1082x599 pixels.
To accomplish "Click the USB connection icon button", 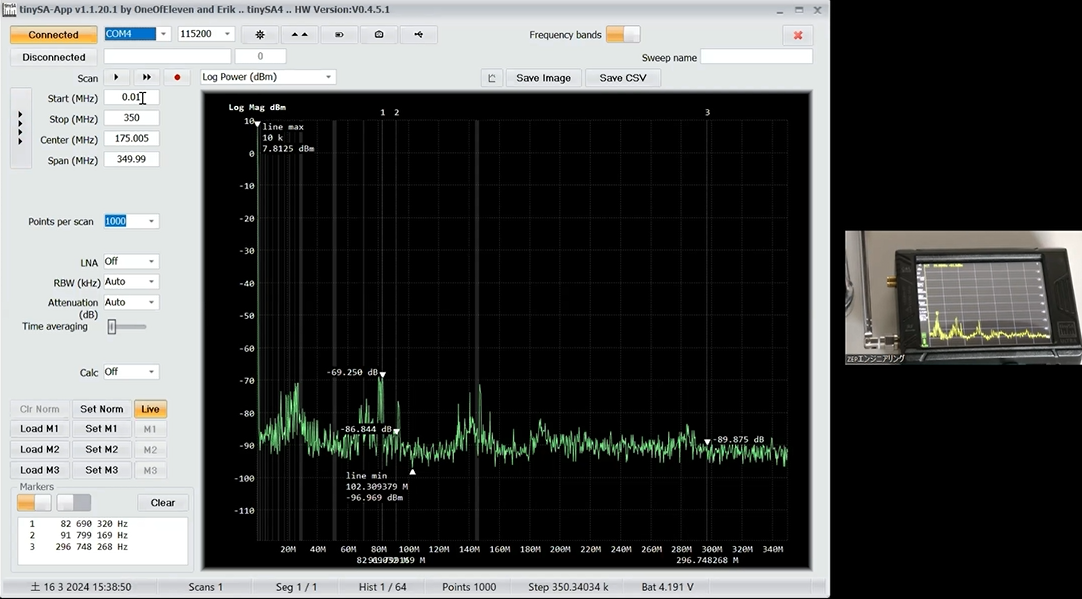I will coord(418,35).
